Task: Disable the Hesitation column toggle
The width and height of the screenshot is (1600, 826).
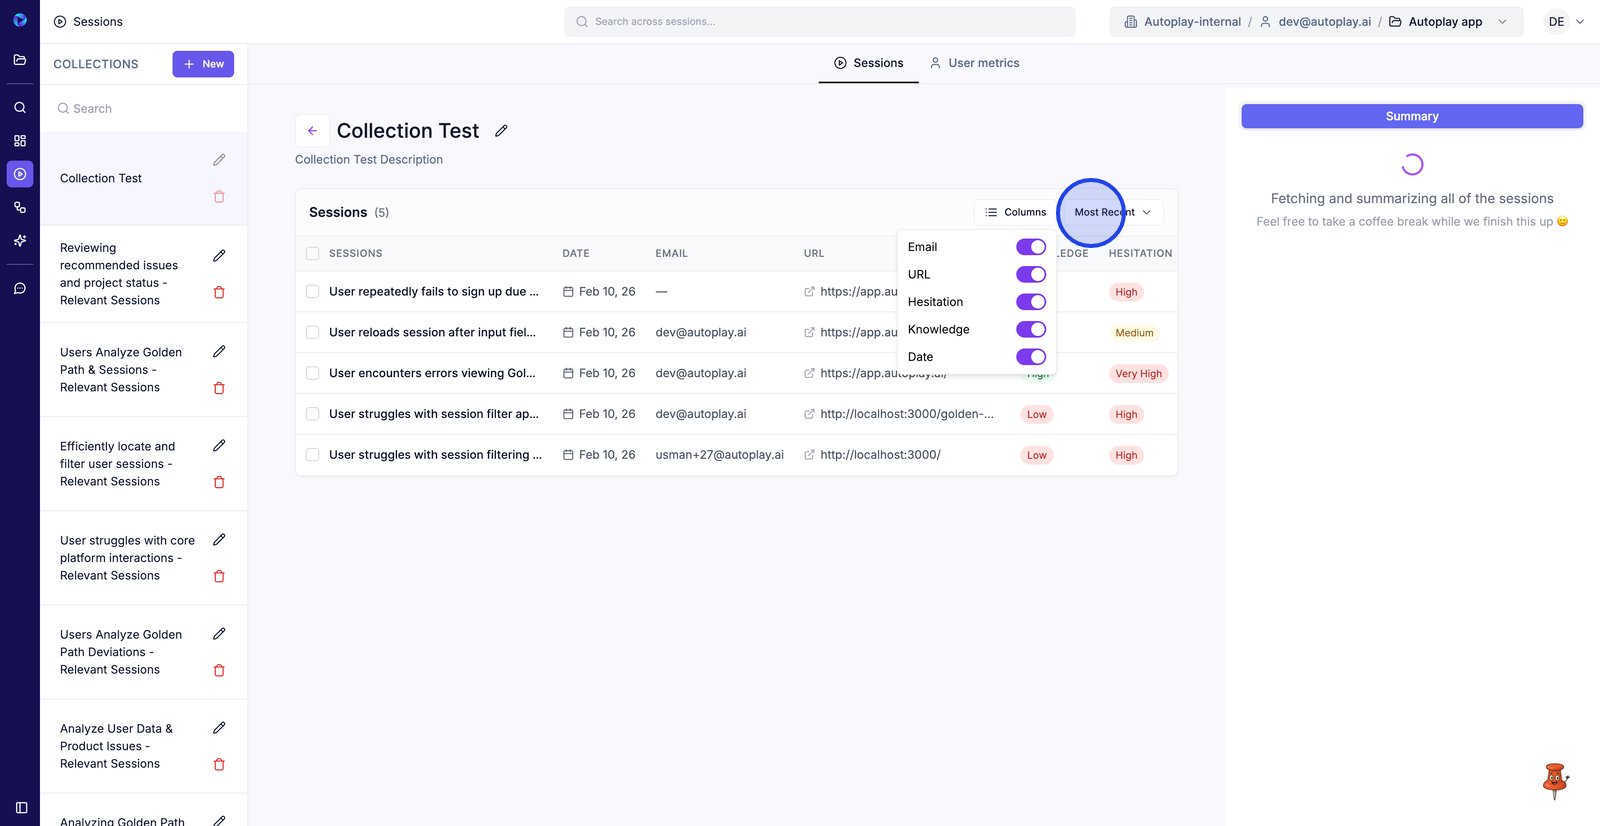Action: point(1030,302)
